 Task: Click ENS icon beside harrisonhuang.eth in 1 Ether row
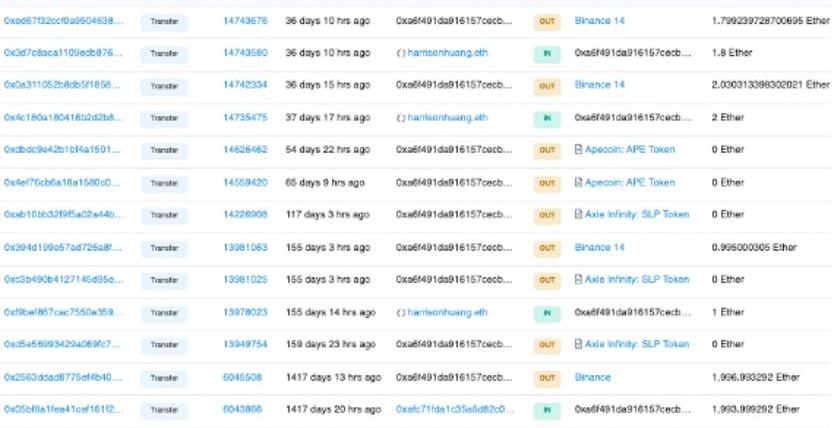tap(401, 312)
